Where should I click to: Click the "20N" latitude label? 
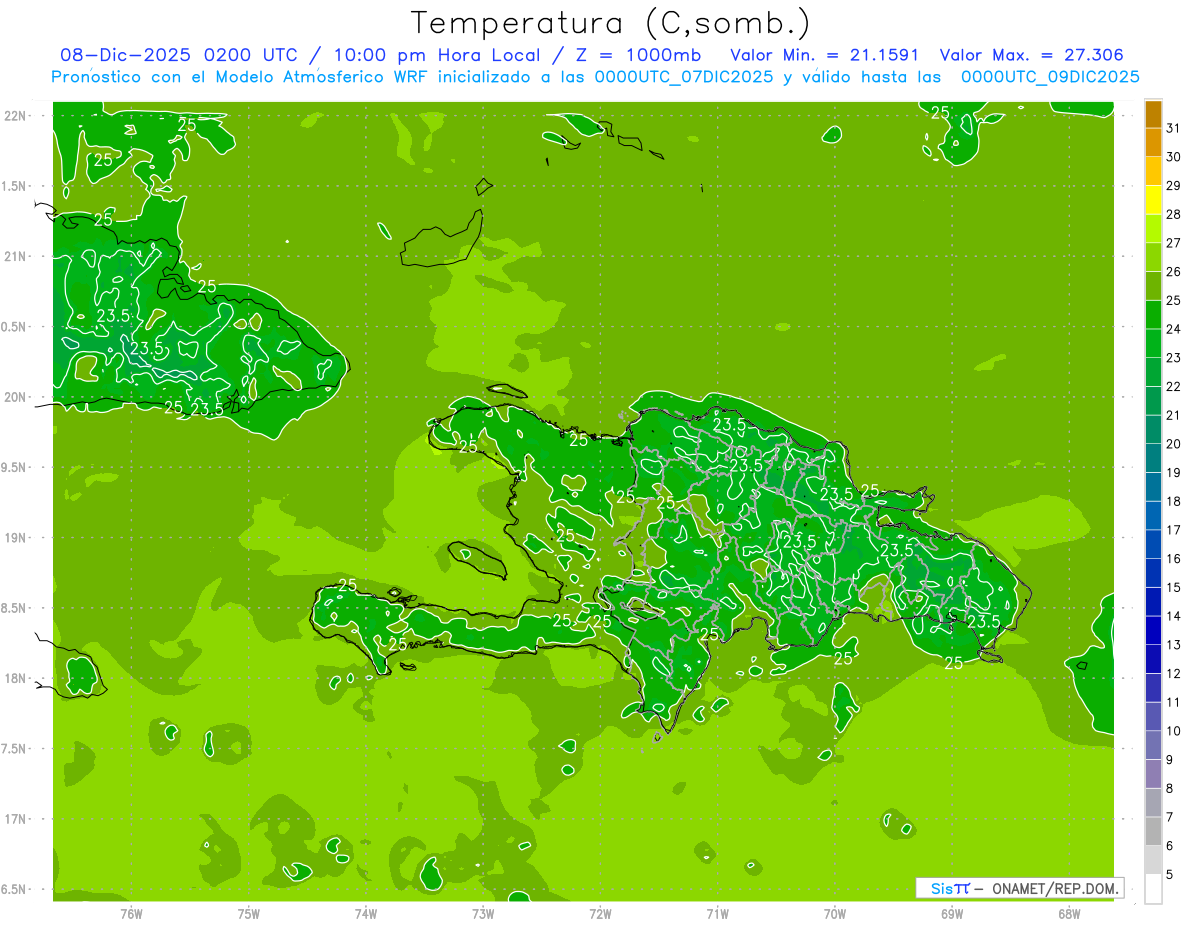click(x=17, y=397)
